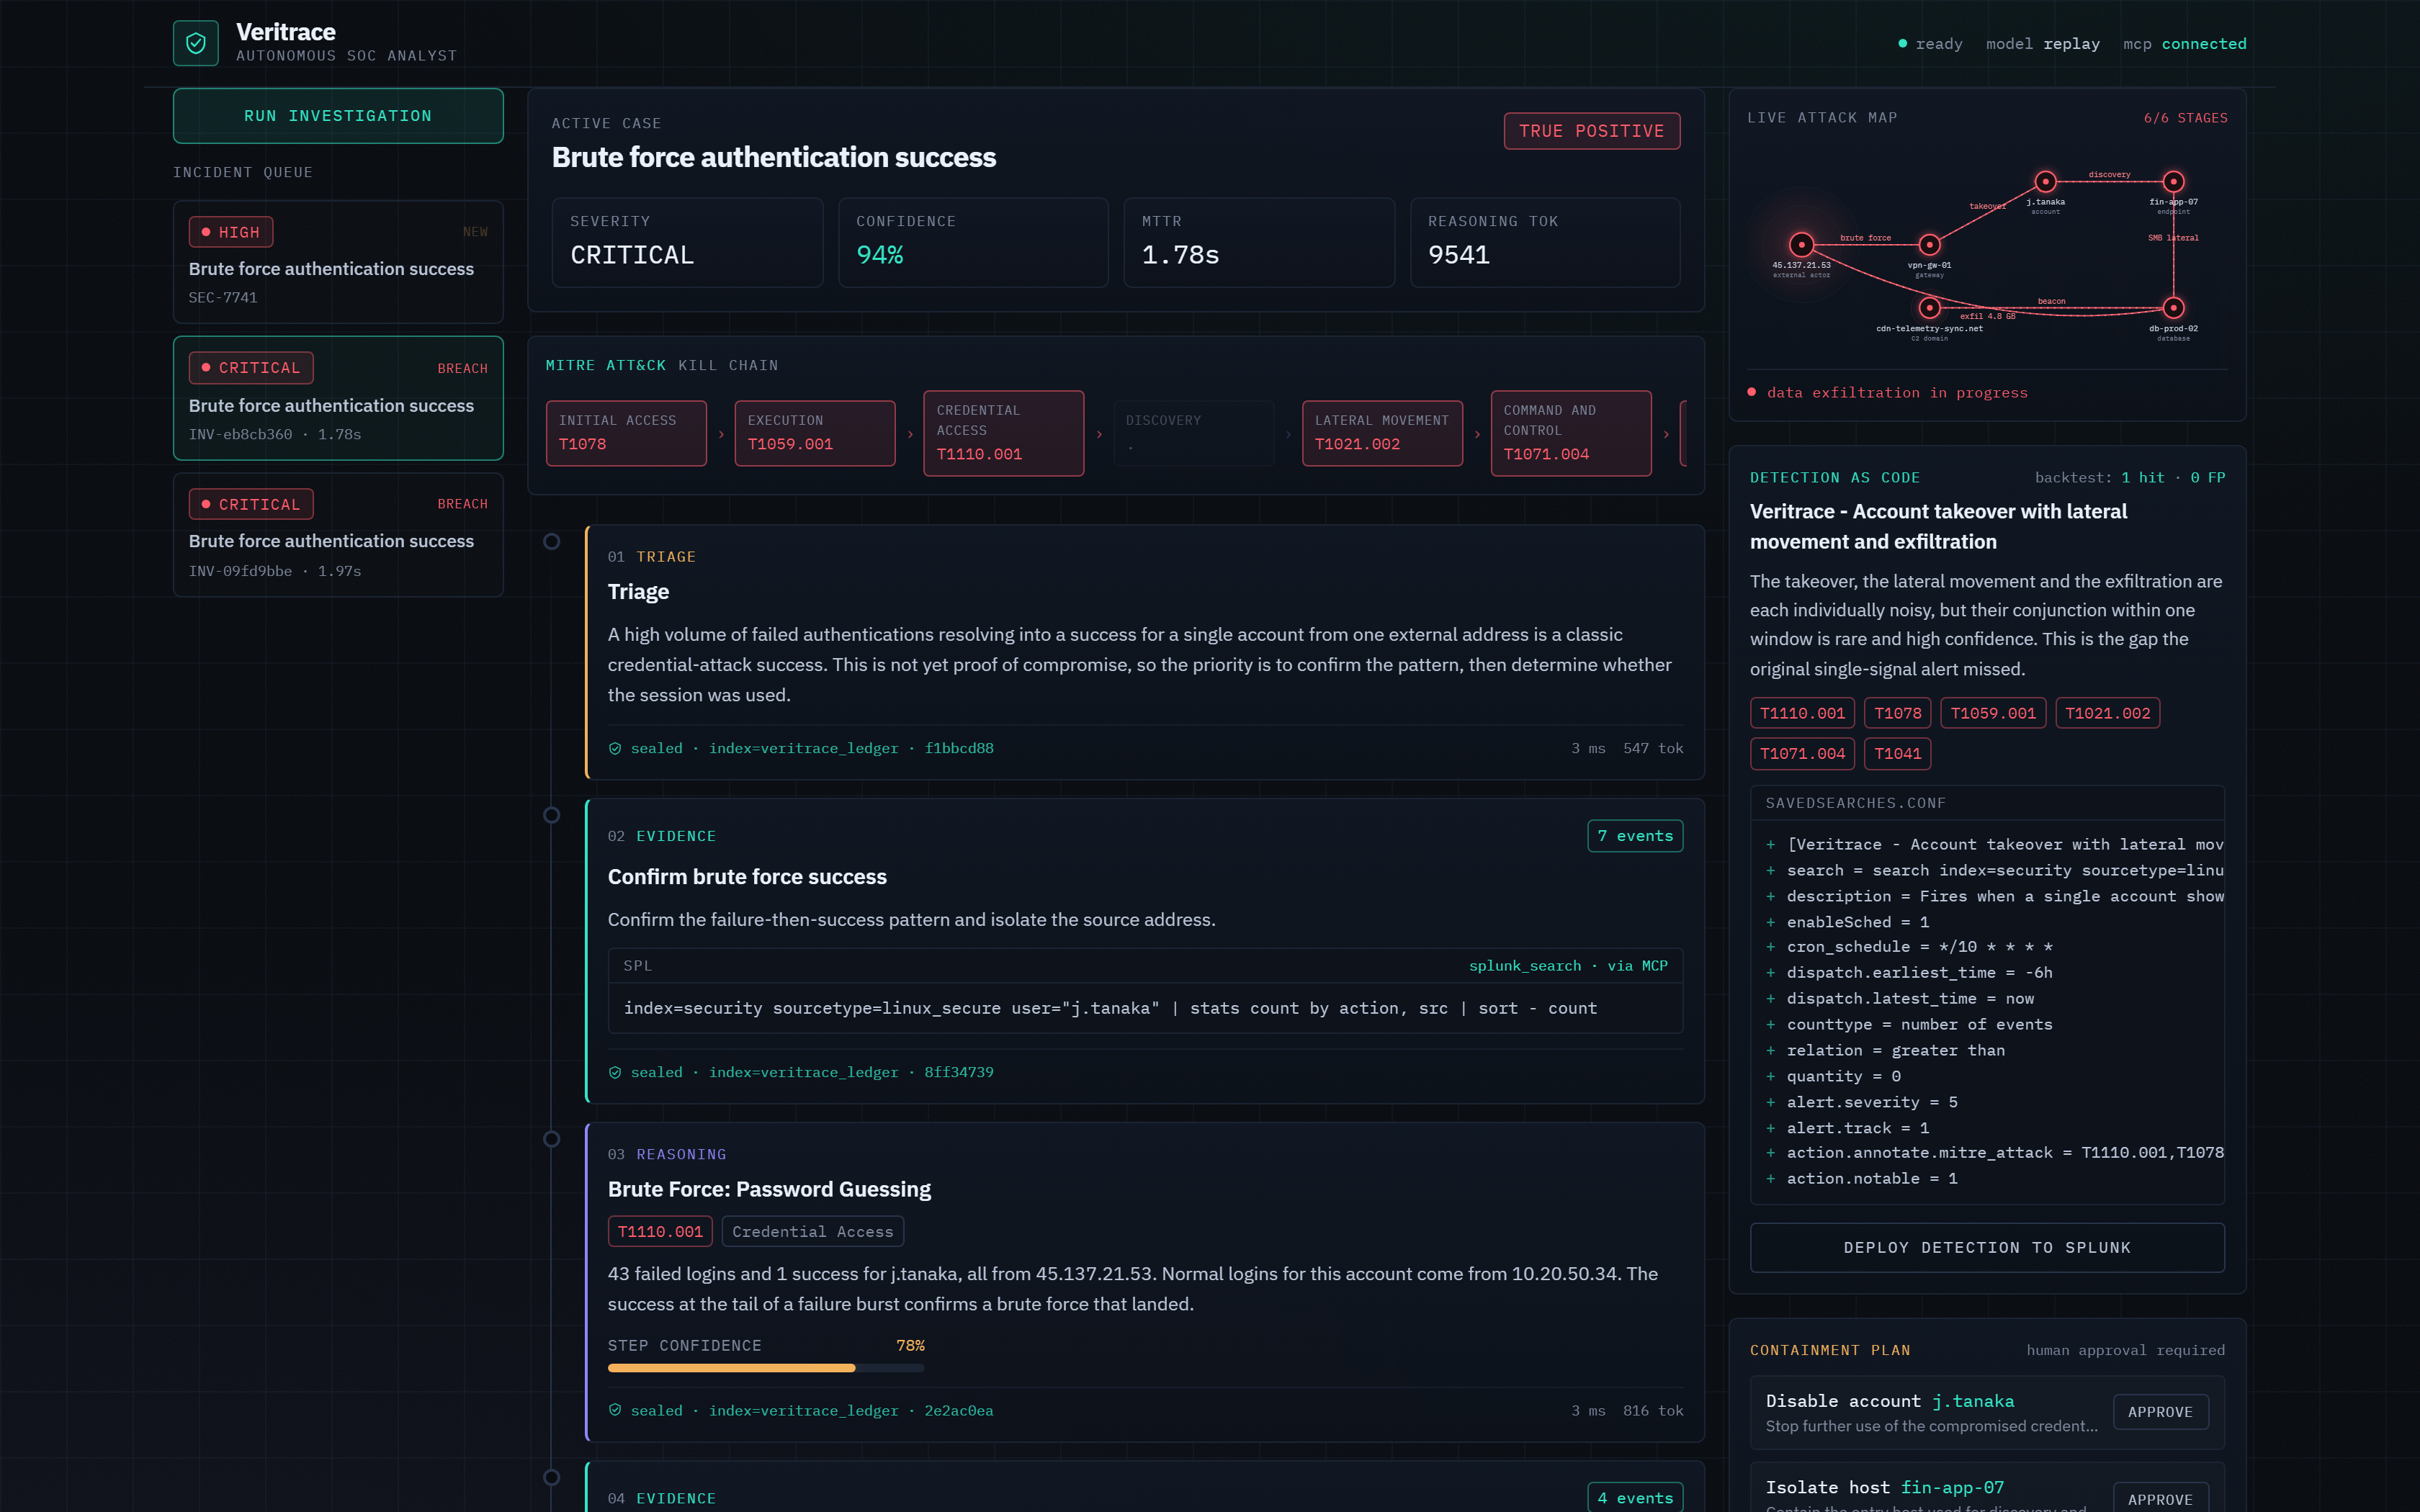Viewport: 2420px width, 1512px height.
Task: Click the T1078 tag under detection description
Action: tap(1897, 713)
